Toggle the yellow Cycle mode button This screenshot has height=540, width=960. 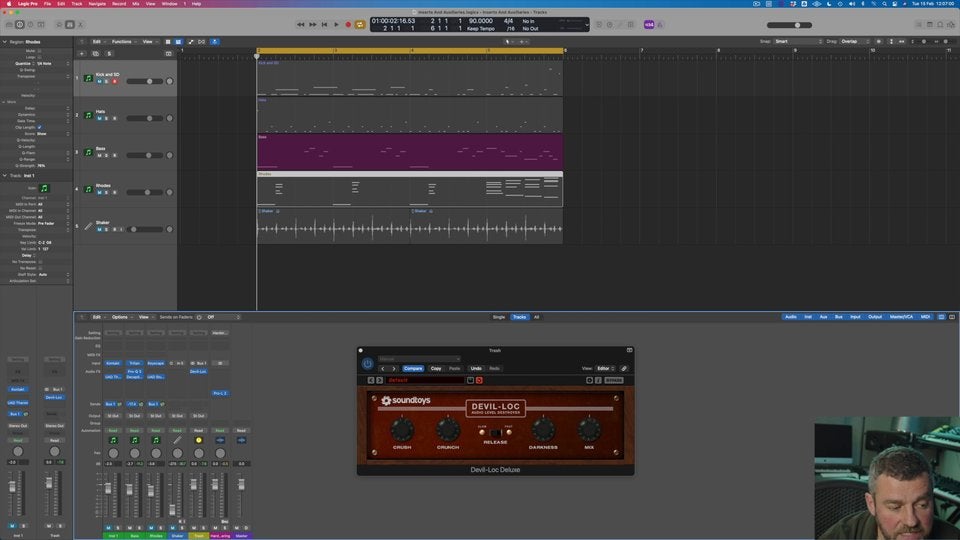pos(360,24)
